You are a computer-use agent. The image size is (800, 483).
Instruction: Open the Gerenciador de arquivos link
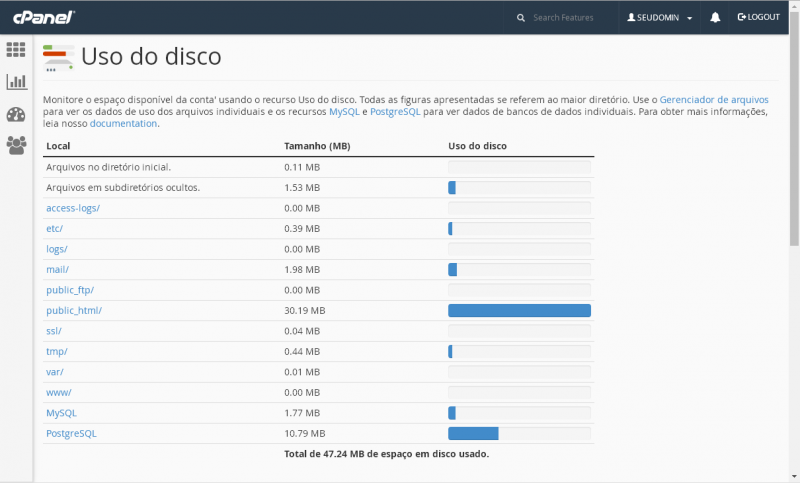[714, 99]
